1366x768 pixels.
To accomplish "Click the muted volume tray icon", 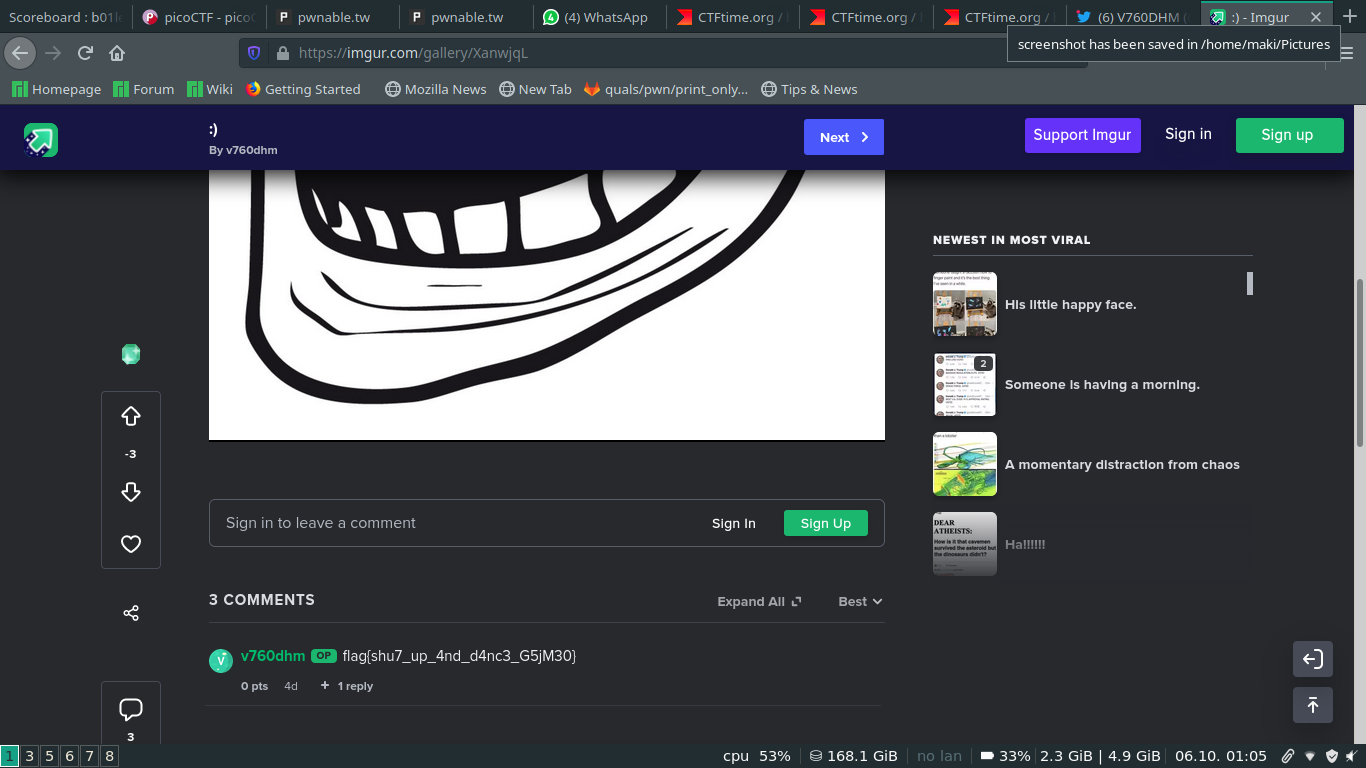I will click(x=1353, y=756).
